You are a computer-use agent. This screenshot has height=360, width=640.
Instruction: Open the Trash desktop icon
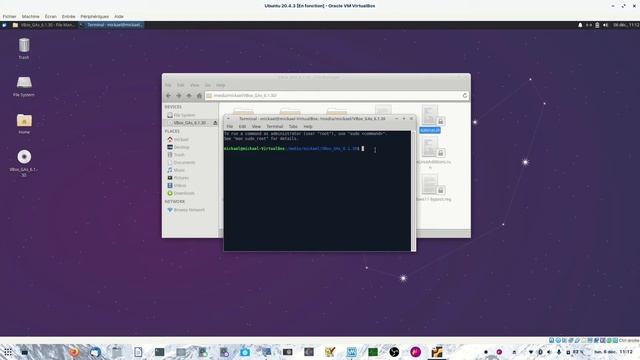click(x=24, y=48)
